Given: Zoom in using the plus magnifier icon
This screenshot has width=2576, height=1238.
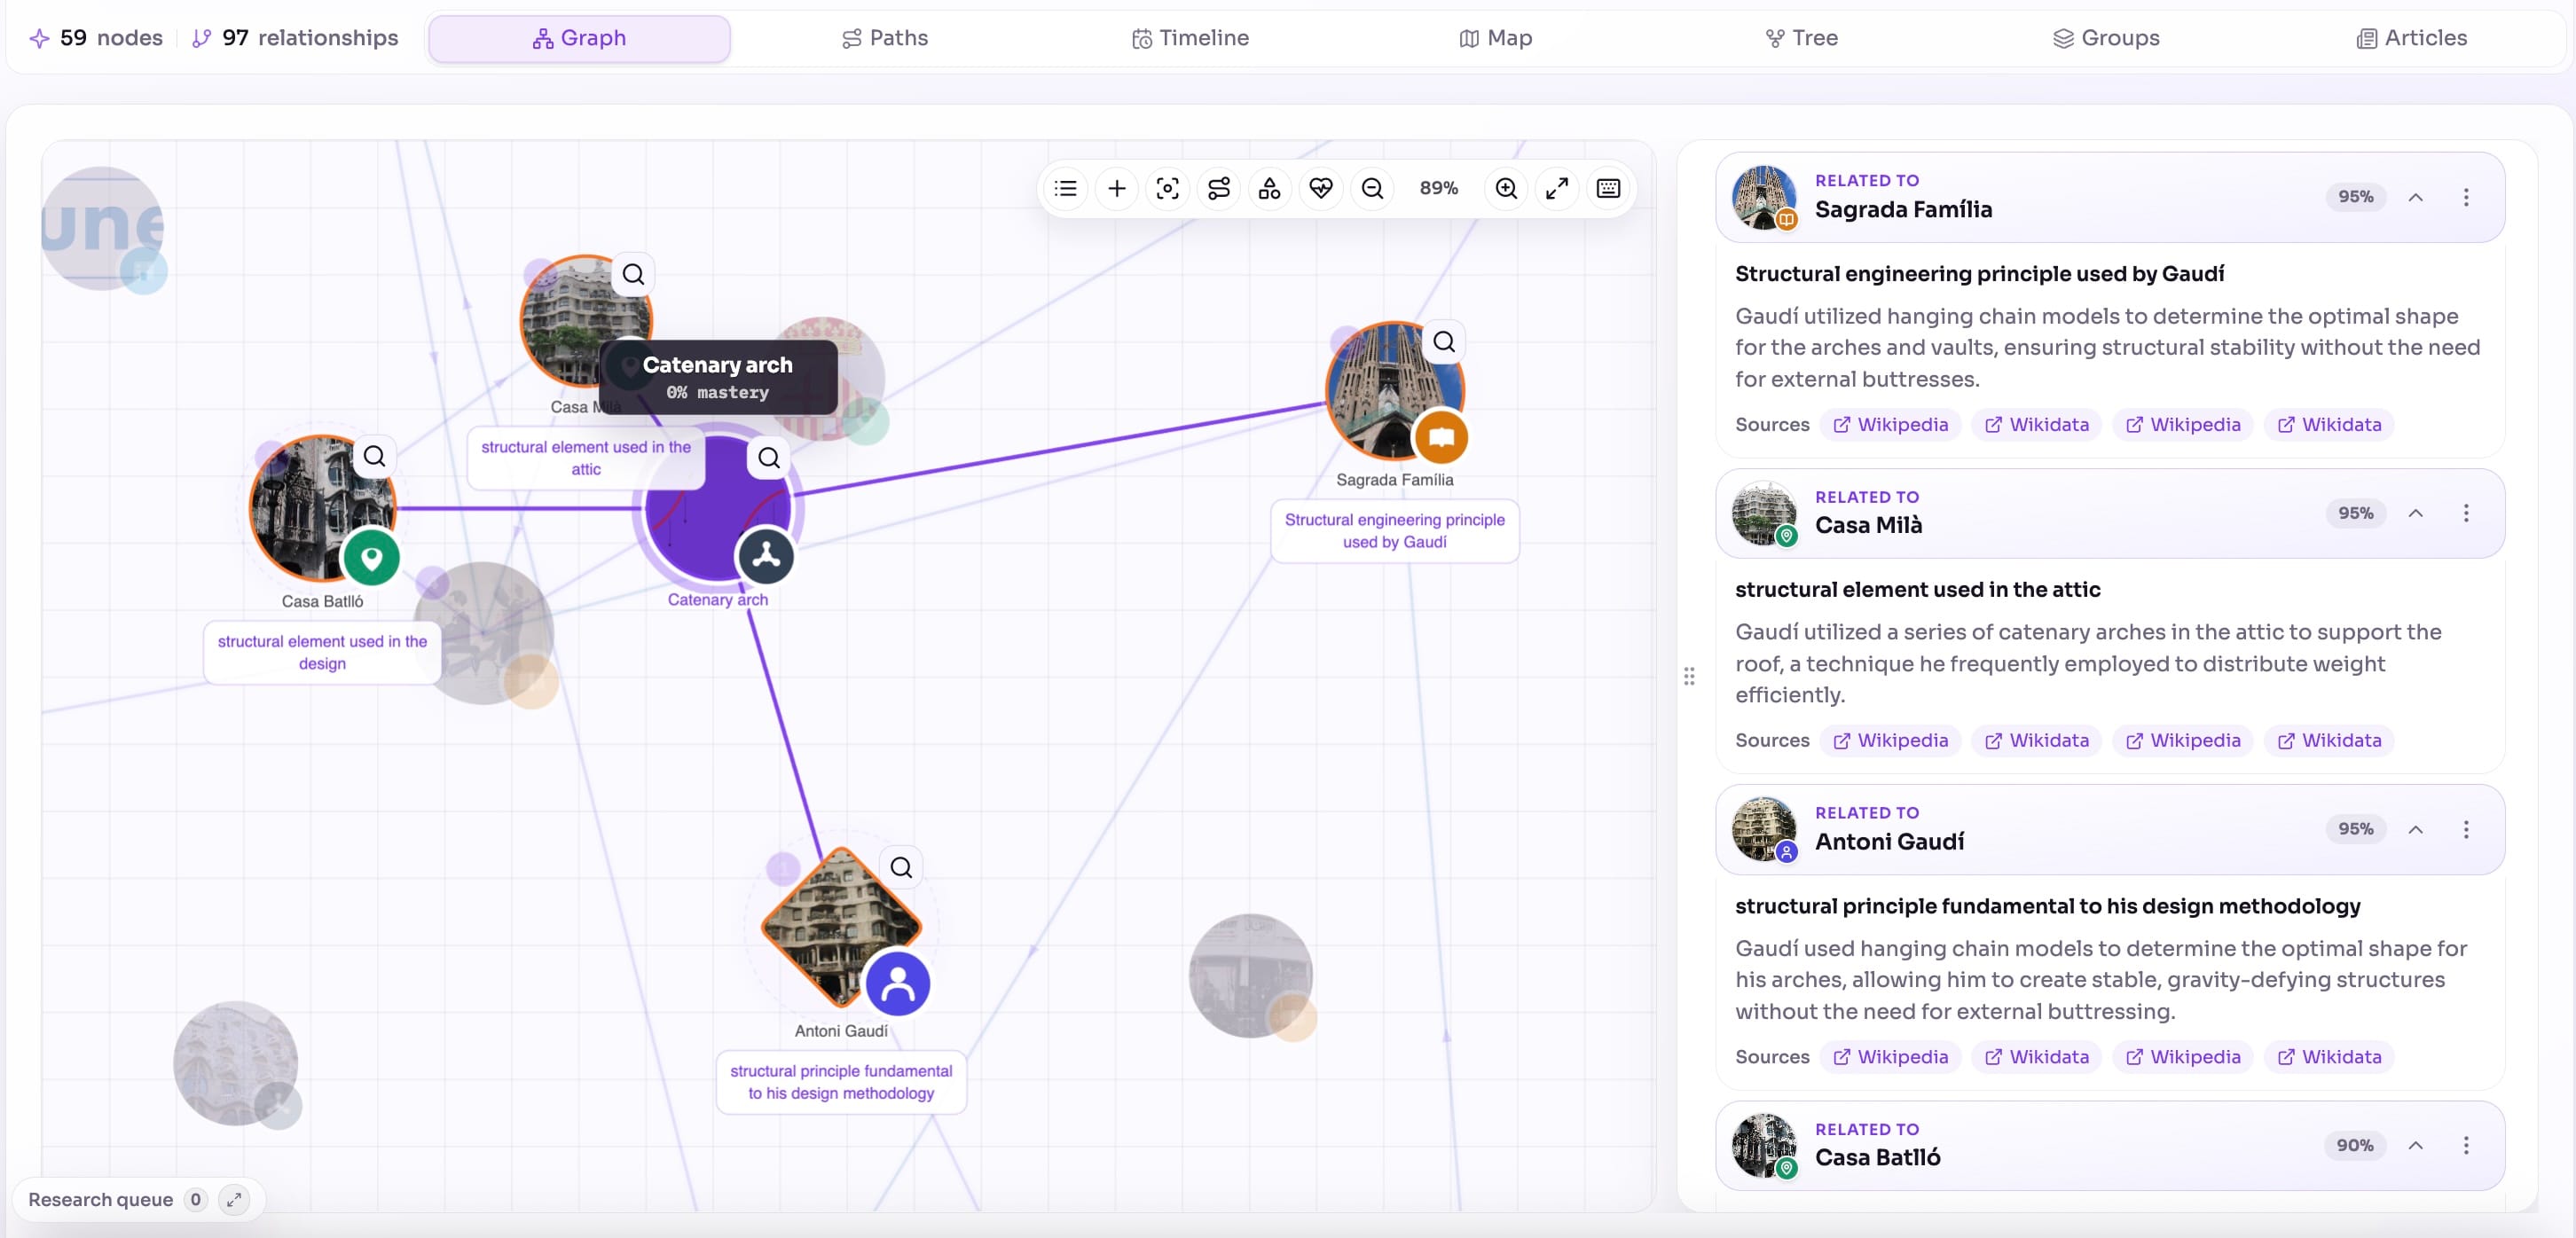Looking at the screenshot, I should pos(1506,188).
